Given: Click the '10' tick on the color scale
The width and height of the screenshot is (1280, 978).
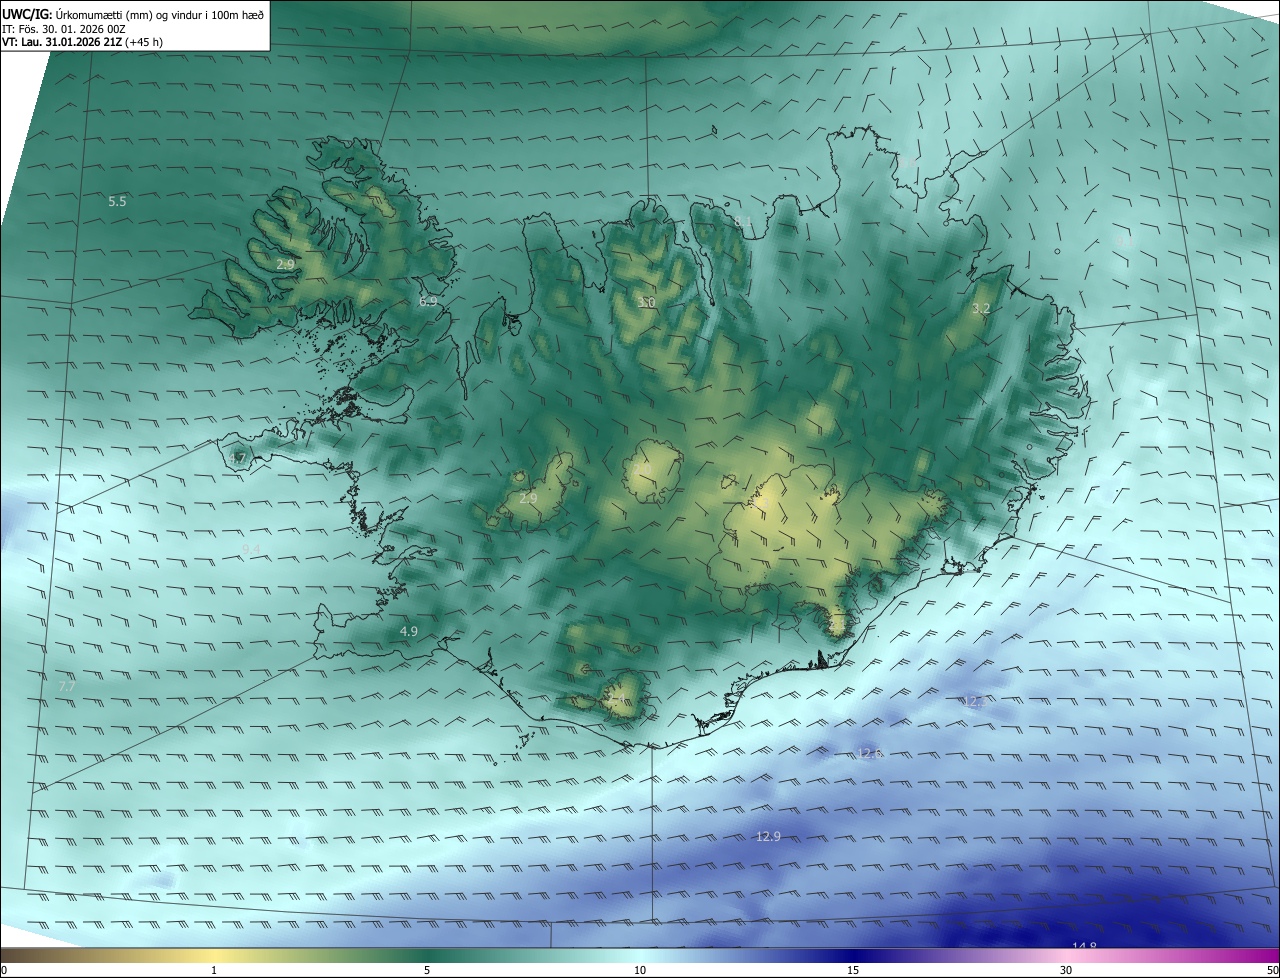Looking at the screenshot, I should [x=640, y=970].
